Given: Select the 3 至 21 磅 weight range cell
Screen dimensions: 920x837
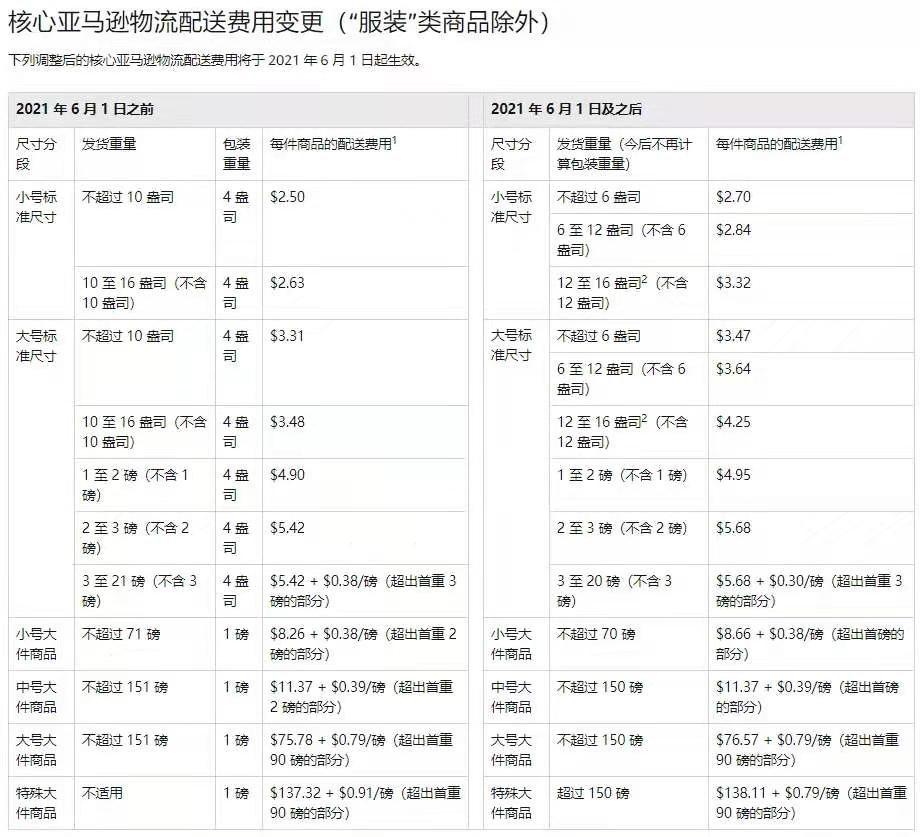Looking at the screenshot, I should coord(139,591).
